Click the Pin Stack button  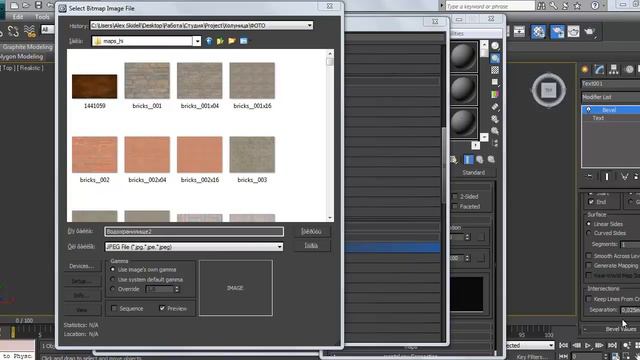[x=589, y=176]
